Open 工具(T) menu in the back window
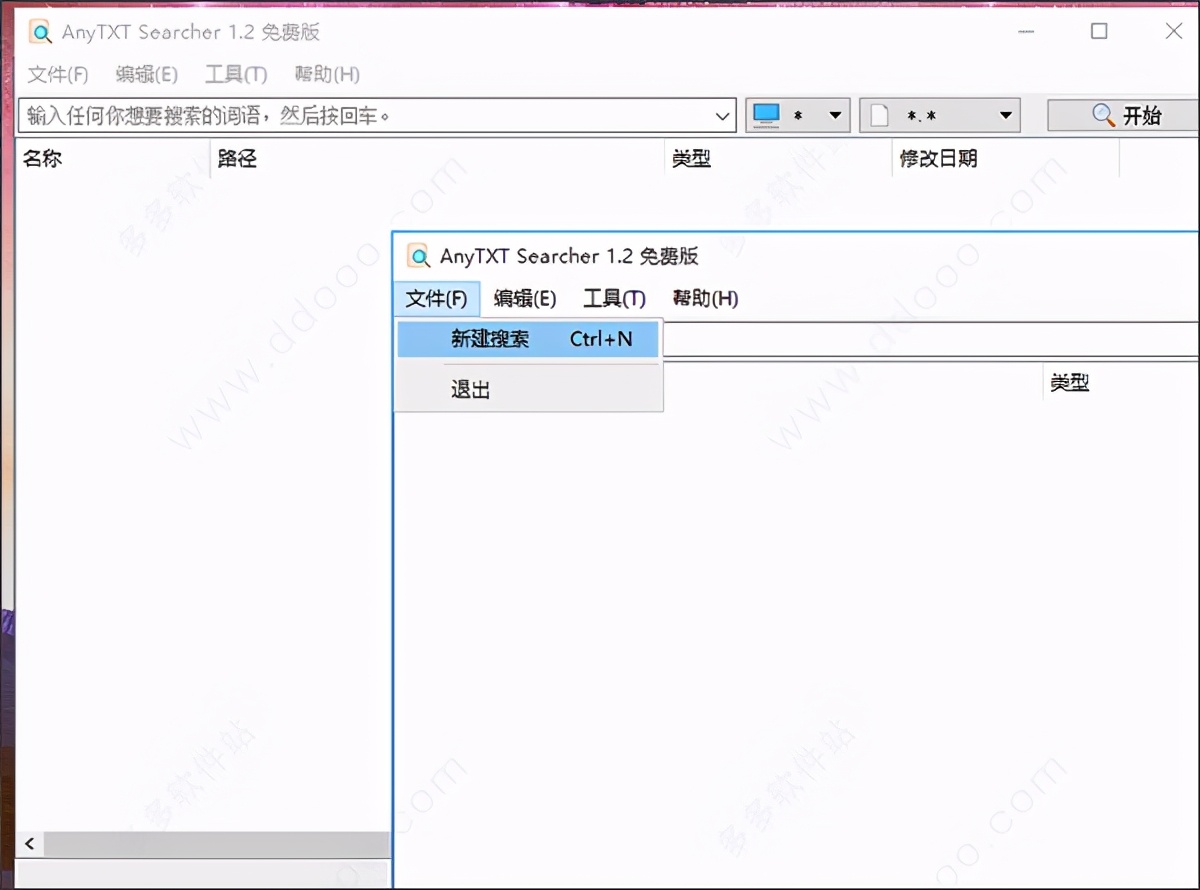Viewport: 1200px width, 890px height. tap(236, 74)
